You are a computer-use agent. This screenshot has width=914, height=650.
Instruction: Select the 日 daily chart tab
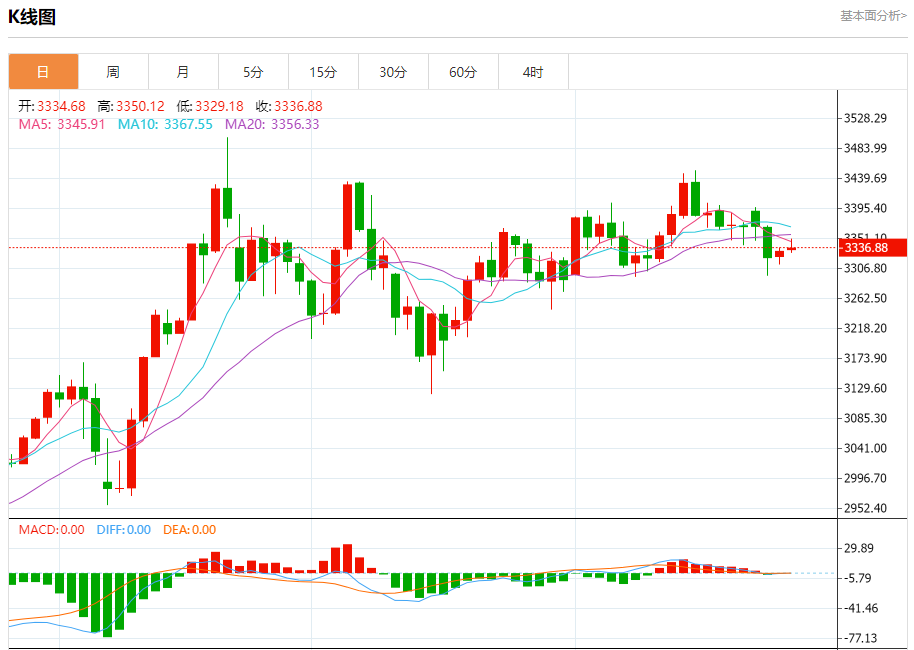pyautogui.click(x=43, y=72)
